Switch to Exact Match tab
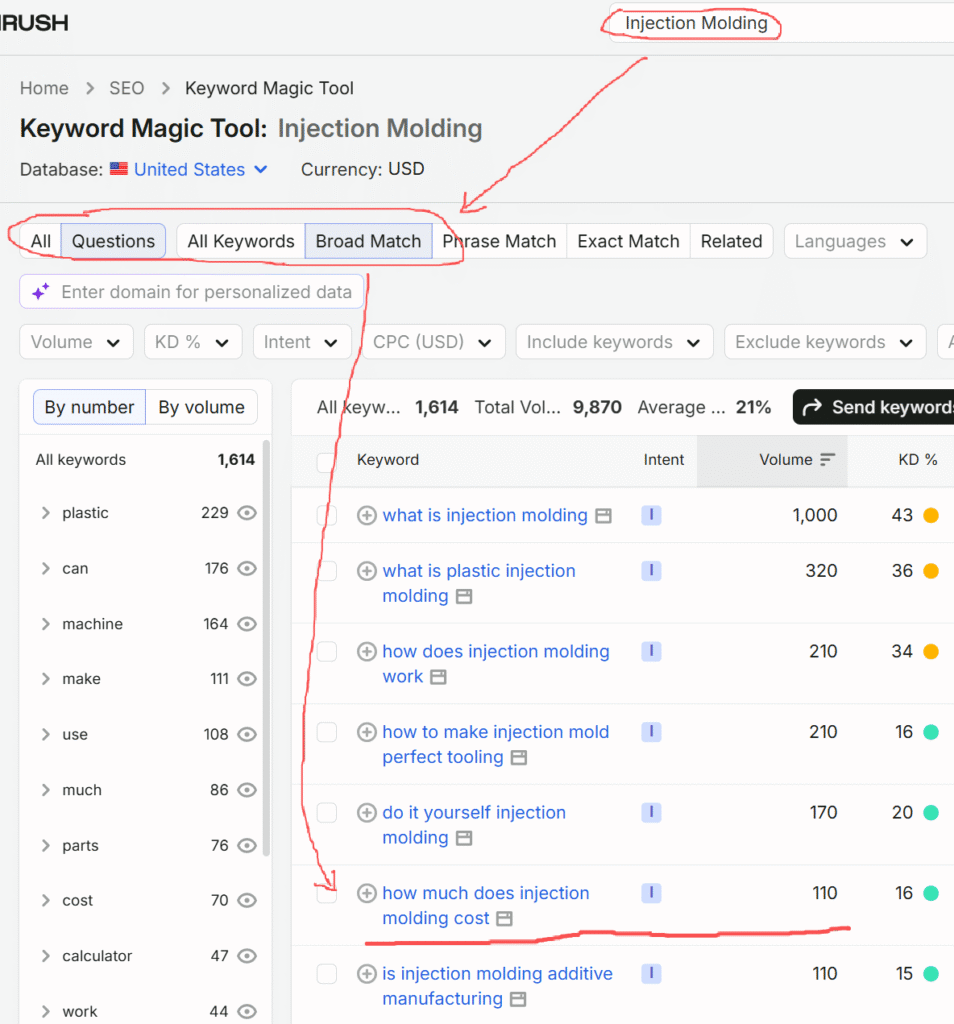The width and height of the screenshot is (954, 1024). pos(628,241)
